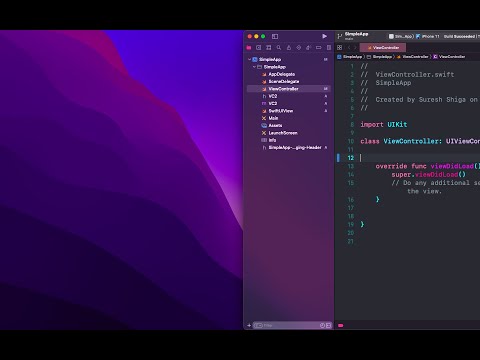480x360 pixels.
Task: Click super.viewDidLoad() code line
Action: tap(429, 174)
